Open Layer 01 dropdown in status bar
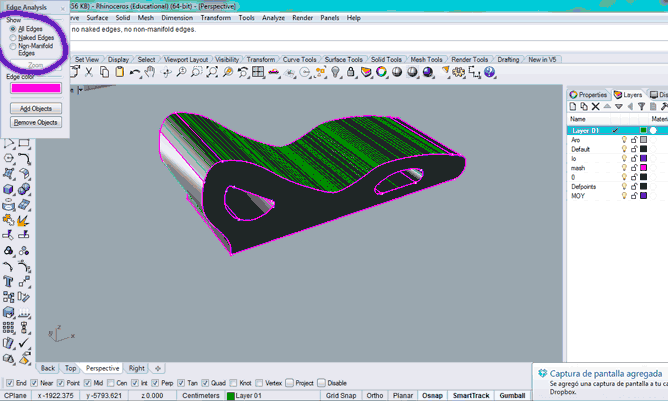 [249, 395]
